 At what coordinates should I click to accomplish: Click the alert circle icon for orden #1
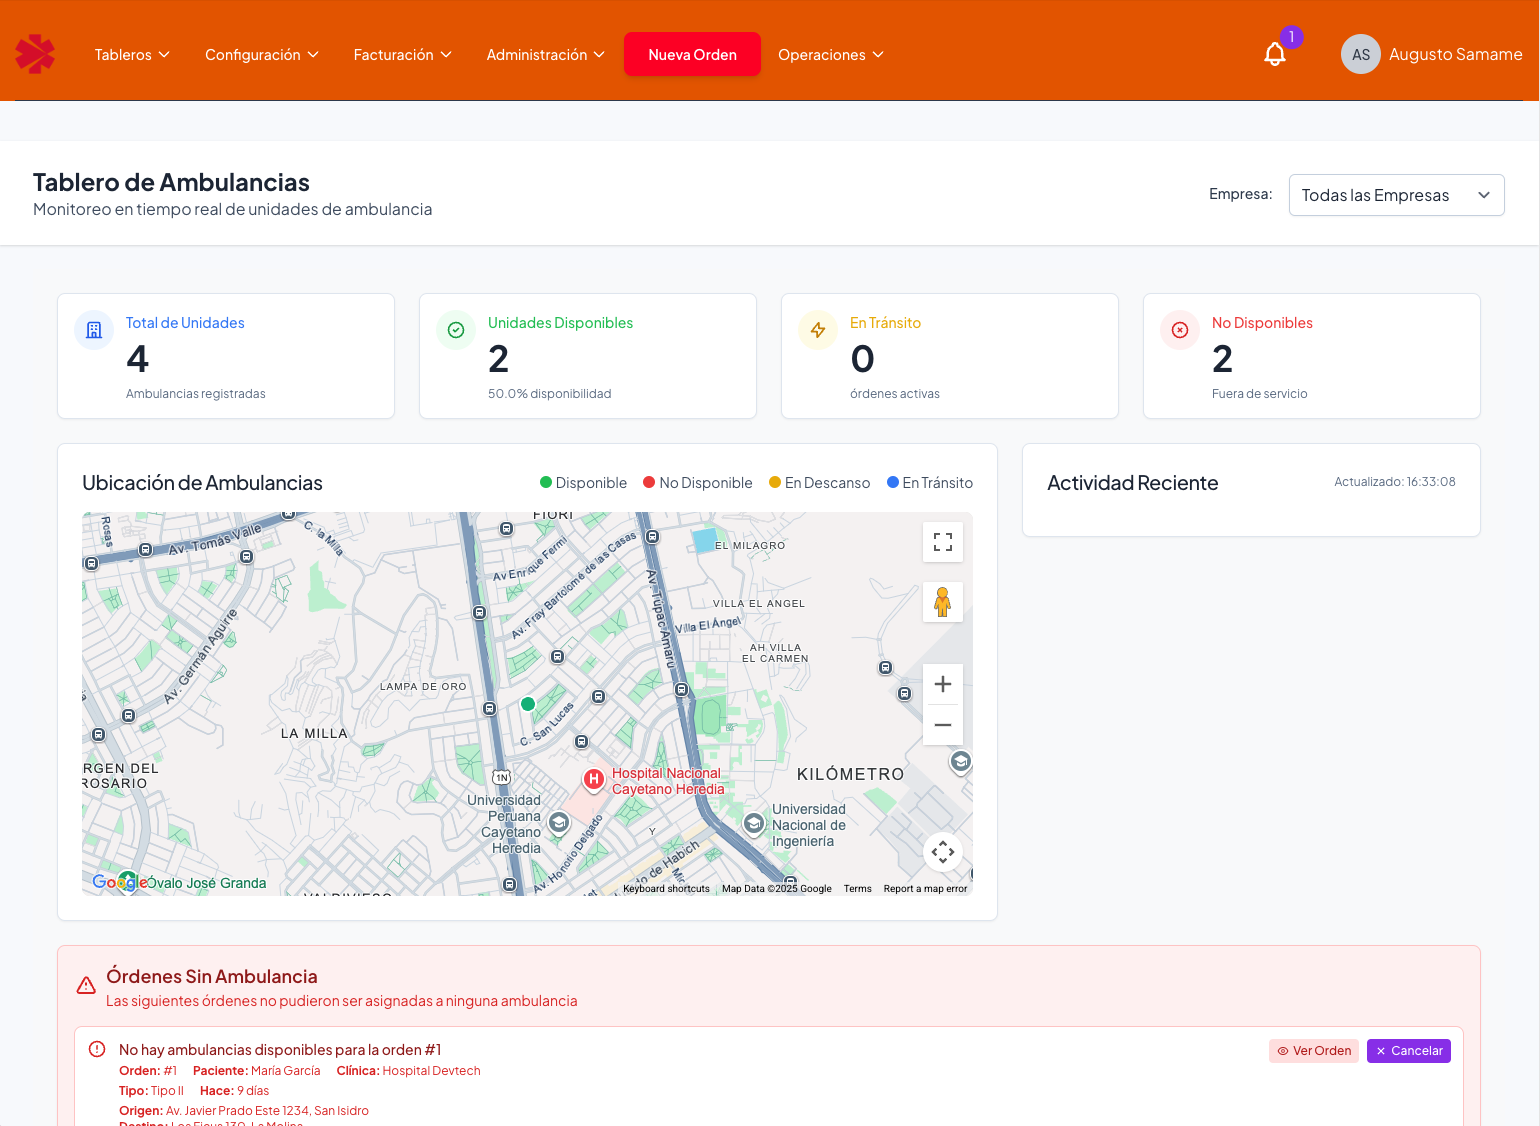point(97,1049)
